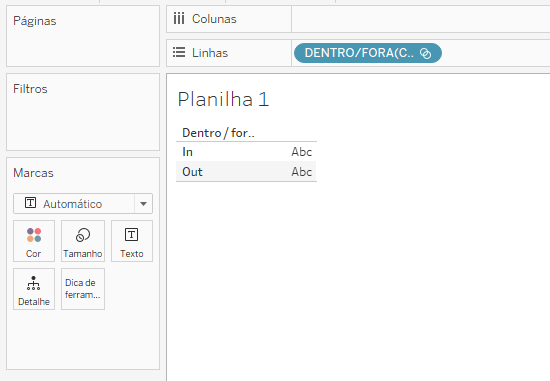Click the Linhas shelf rows icon
The width and height of the screenshot is (550, 381).
(179, 53)
